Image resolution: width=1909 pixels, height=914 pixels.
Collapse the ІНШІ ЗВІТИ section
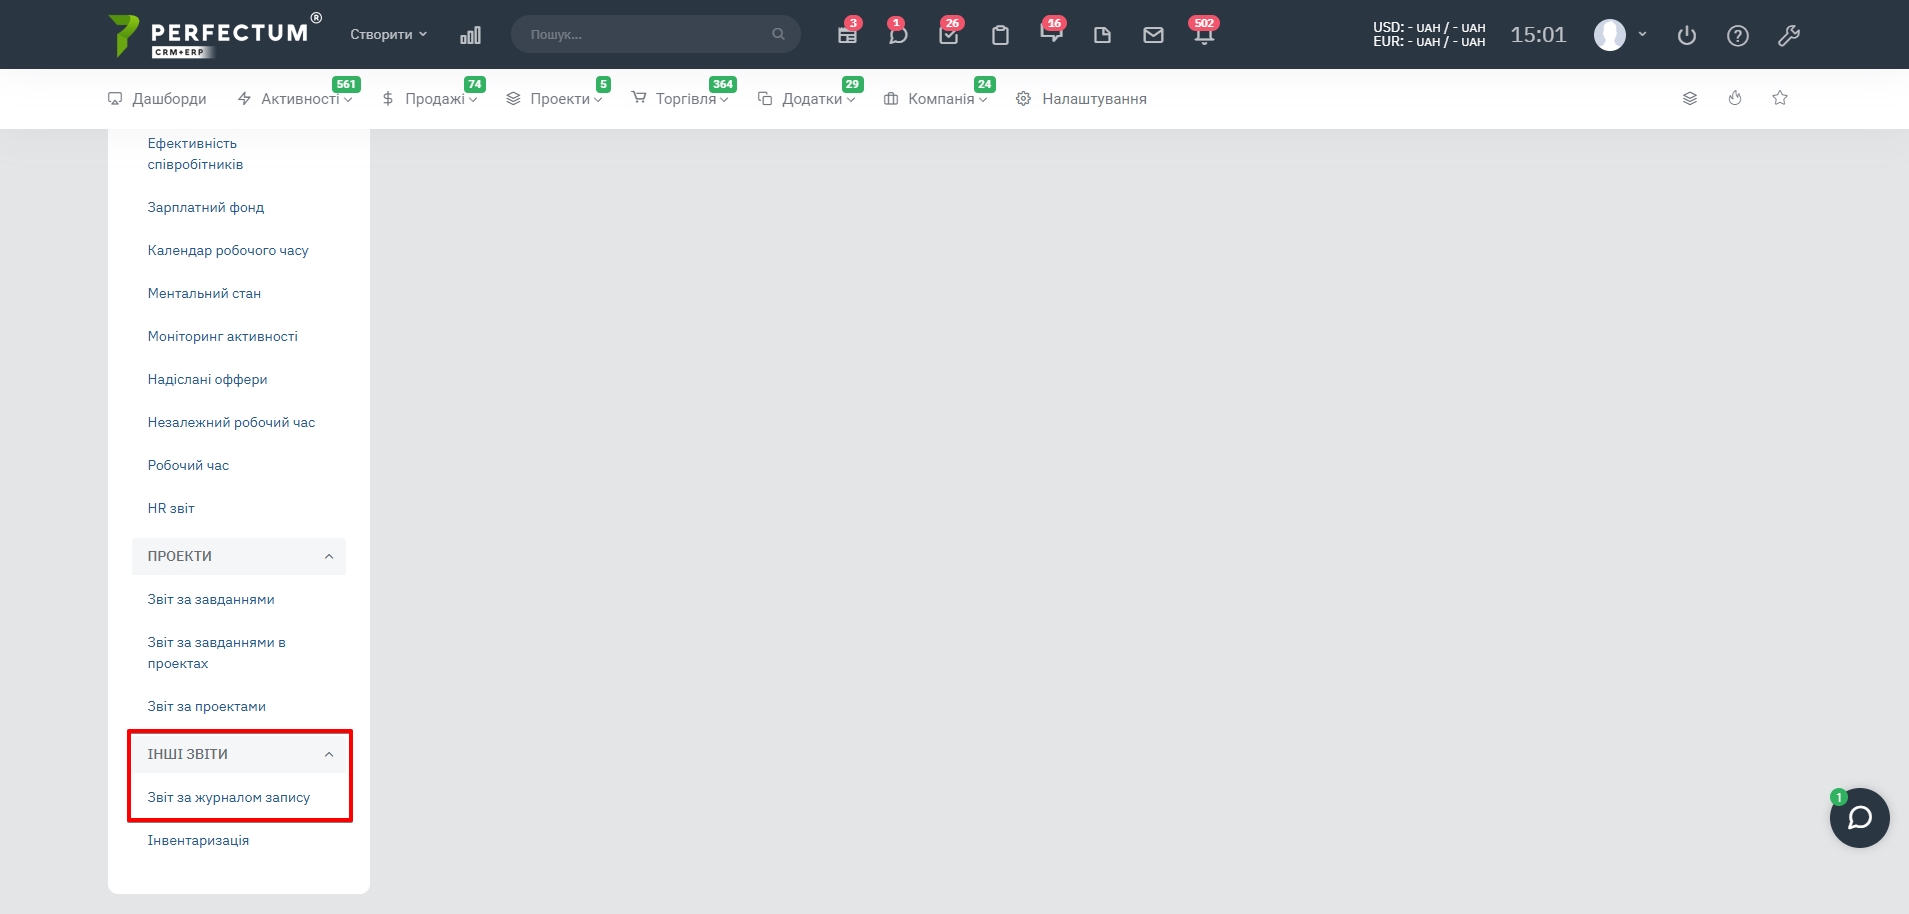coord(329,754)
